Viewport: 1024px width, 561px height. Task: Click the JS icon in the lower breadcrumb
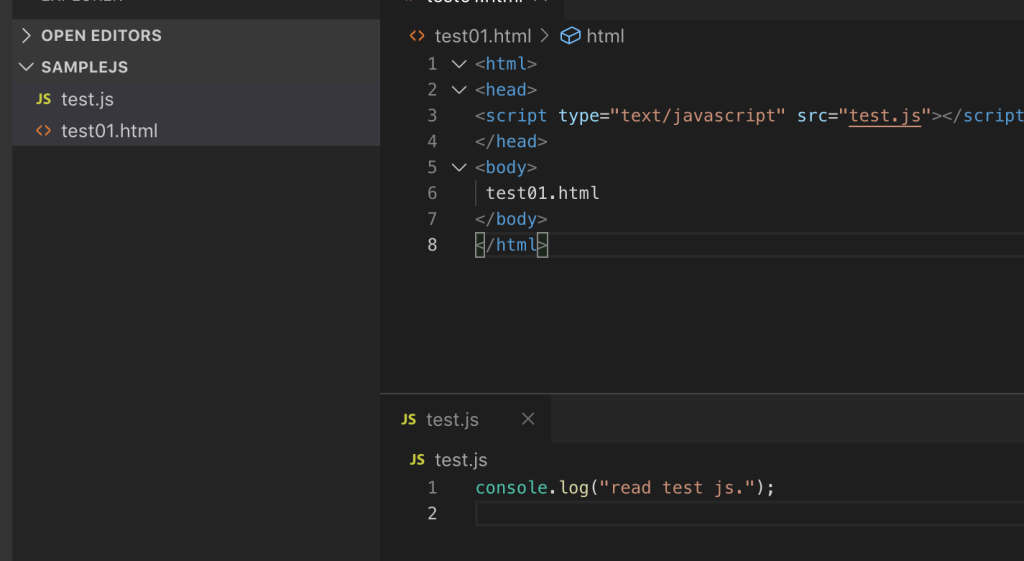coord(417,460)
